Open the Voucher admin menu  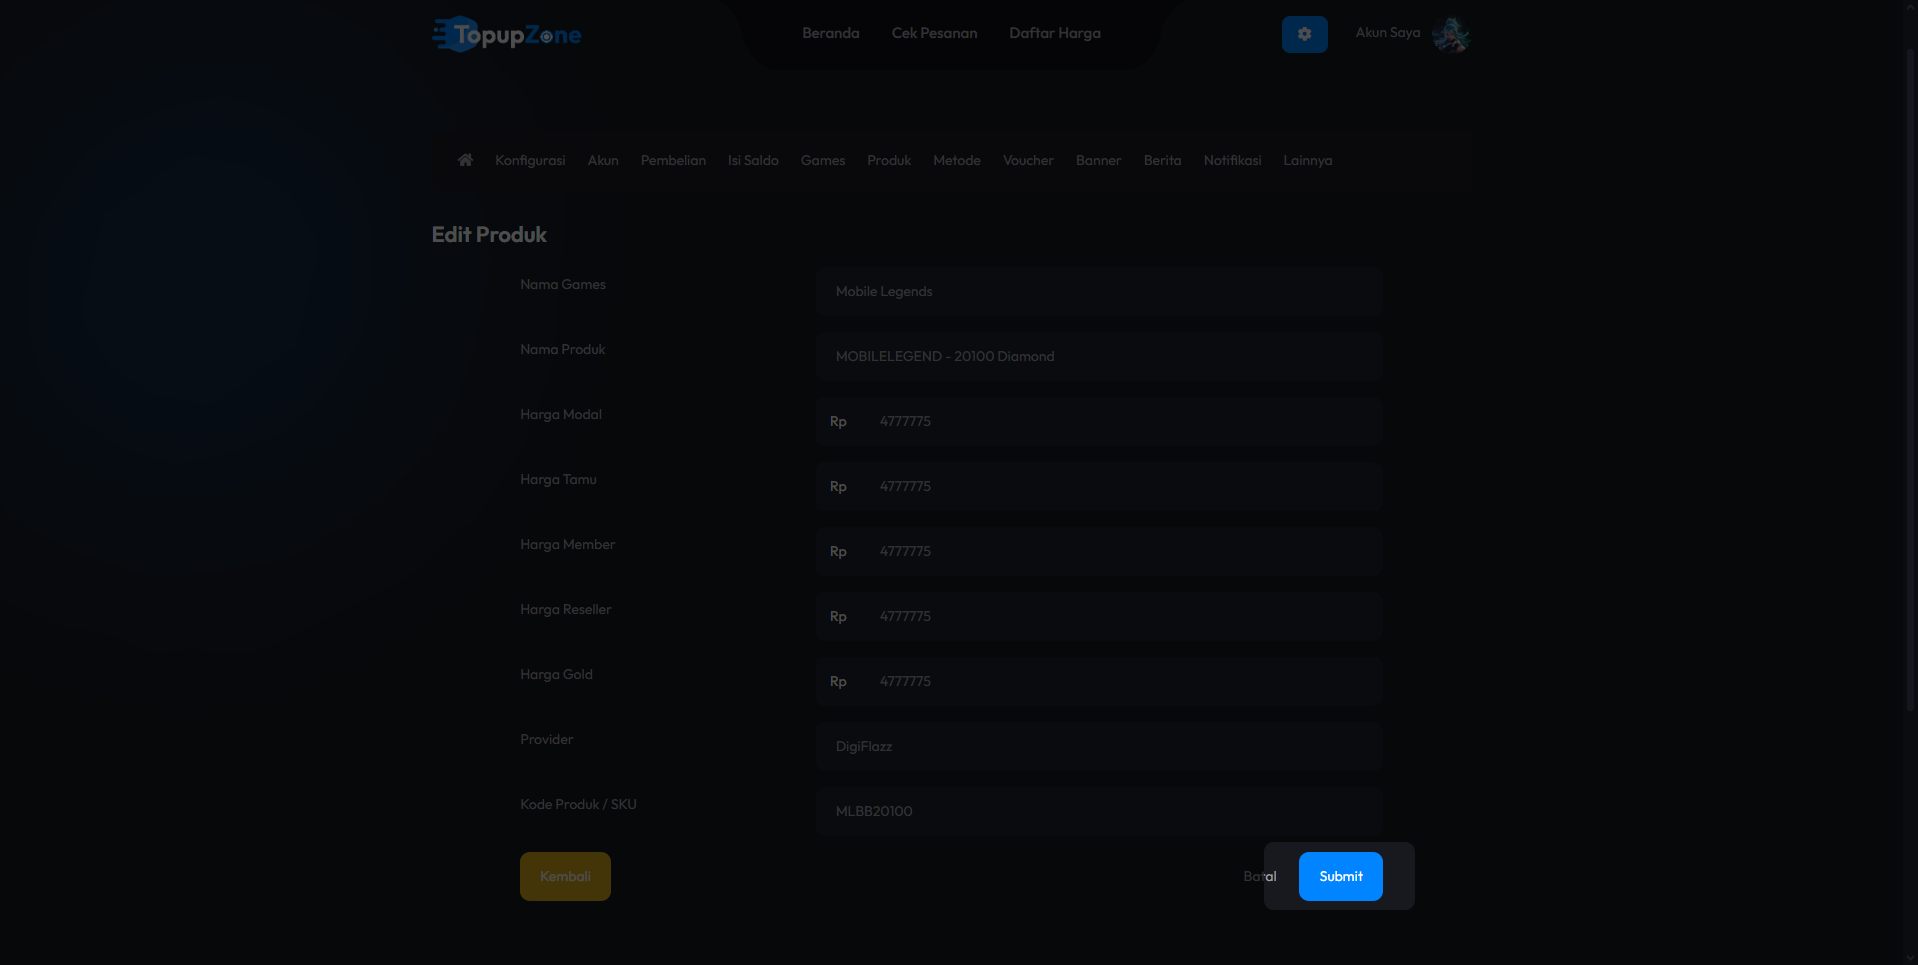click(1028, 160)
